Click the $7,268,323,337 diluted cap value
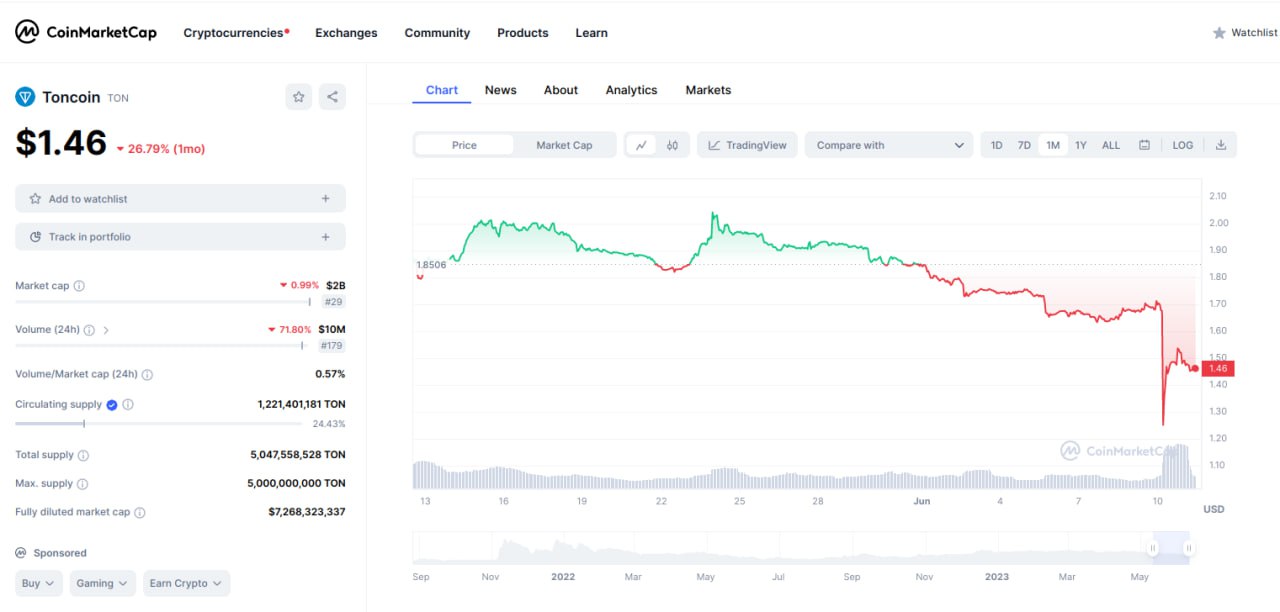Viewport: 1280px width, 612px height. tap(307, 512)
